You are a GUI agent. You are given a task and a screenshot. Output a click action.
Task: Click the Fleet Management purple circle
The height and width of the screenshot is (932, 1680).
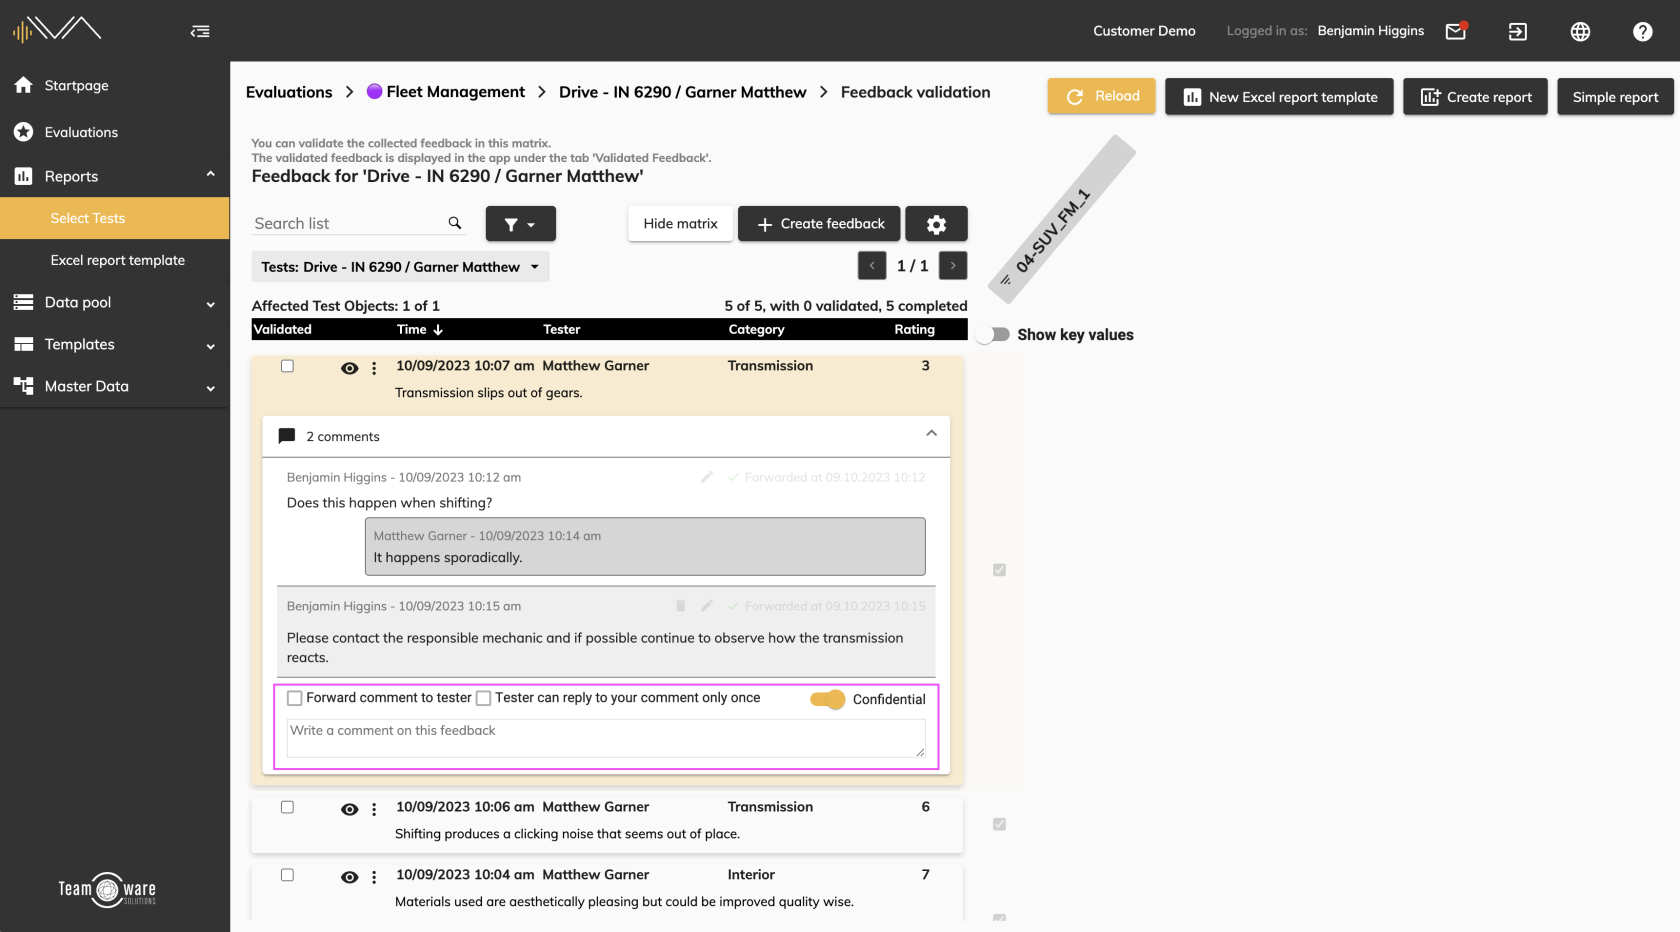[x=374, y=91]
